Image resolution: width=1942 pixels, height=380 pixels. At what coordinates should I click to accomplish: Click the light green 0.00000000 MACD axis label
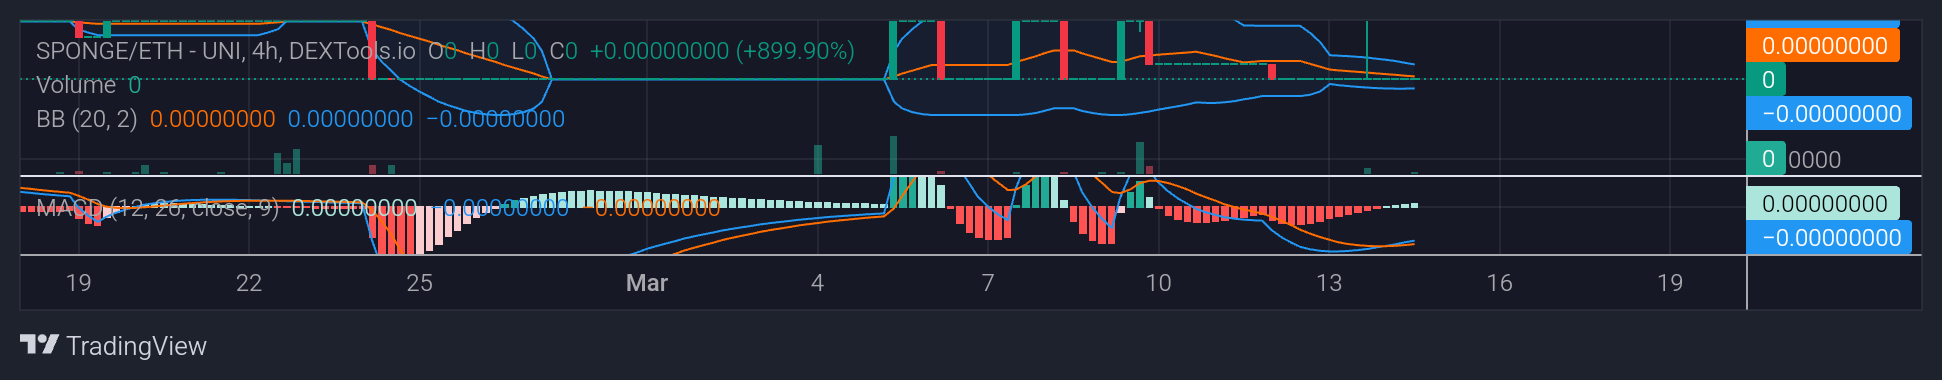click(1823, 204)
